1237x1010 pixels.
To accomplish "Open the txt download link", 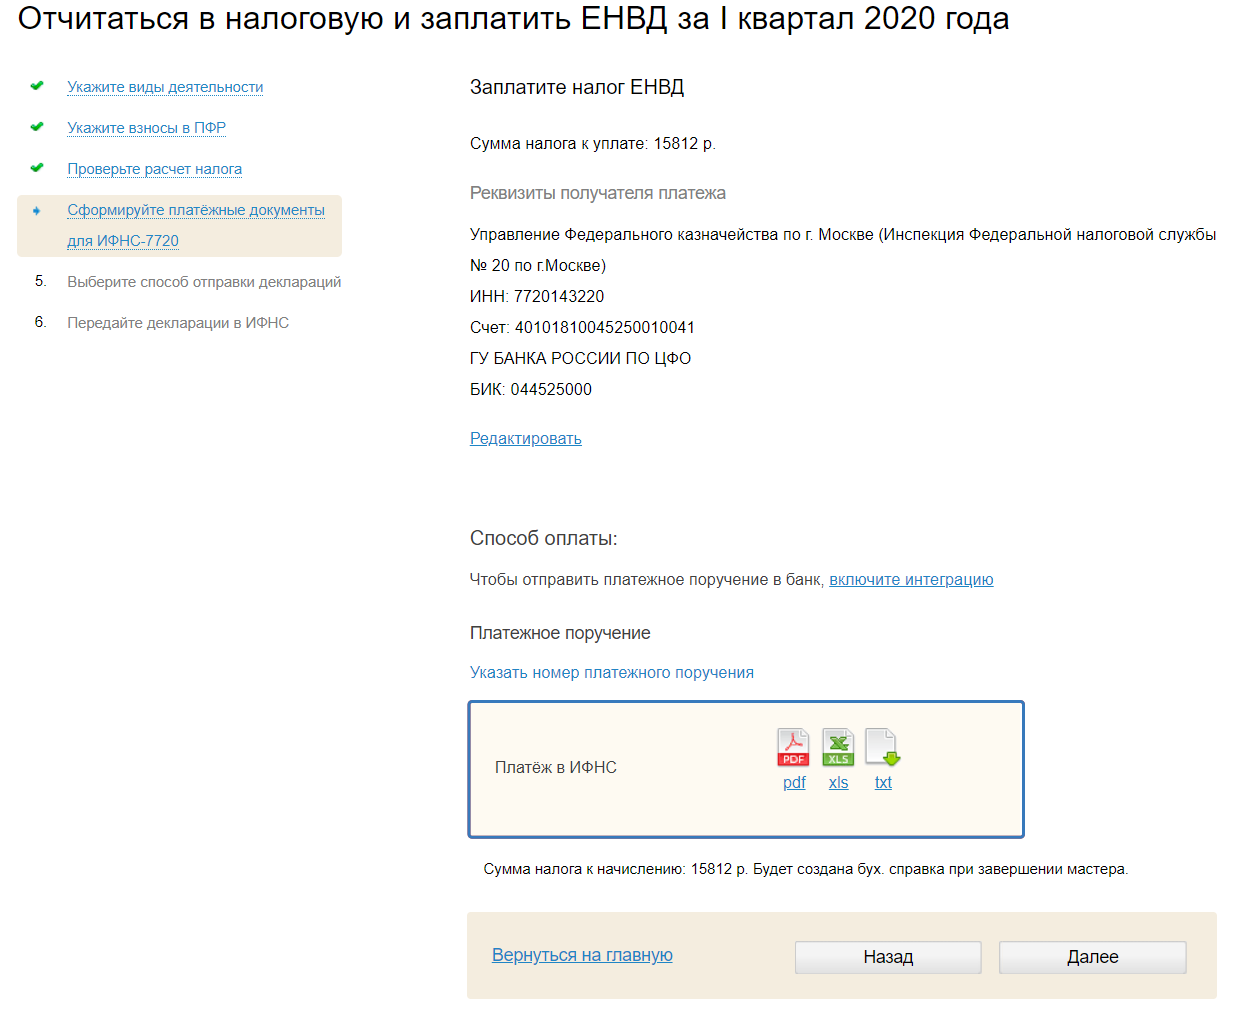I will 883,783.
